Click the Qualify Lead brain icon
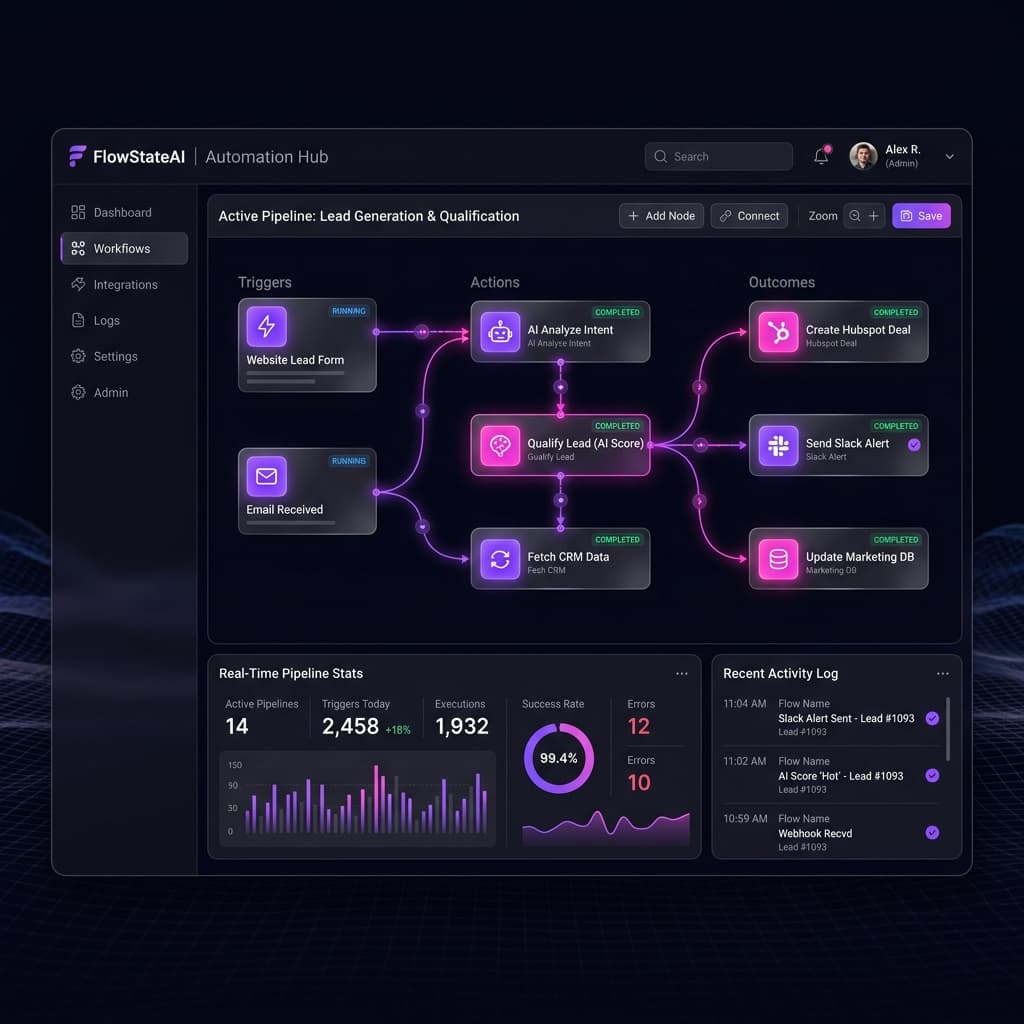 500,445
